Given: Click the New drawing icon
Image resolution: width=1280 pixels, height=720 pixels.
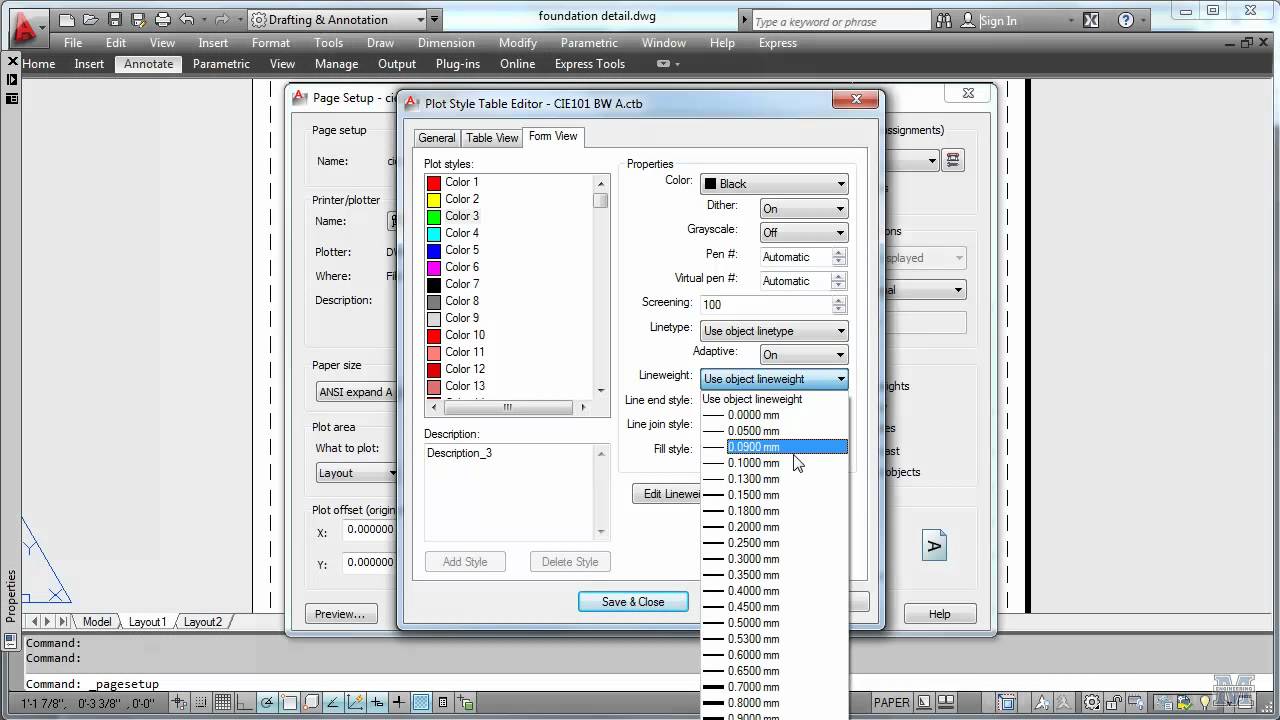Looking at the screenshot, I should [x=67, y=19].
